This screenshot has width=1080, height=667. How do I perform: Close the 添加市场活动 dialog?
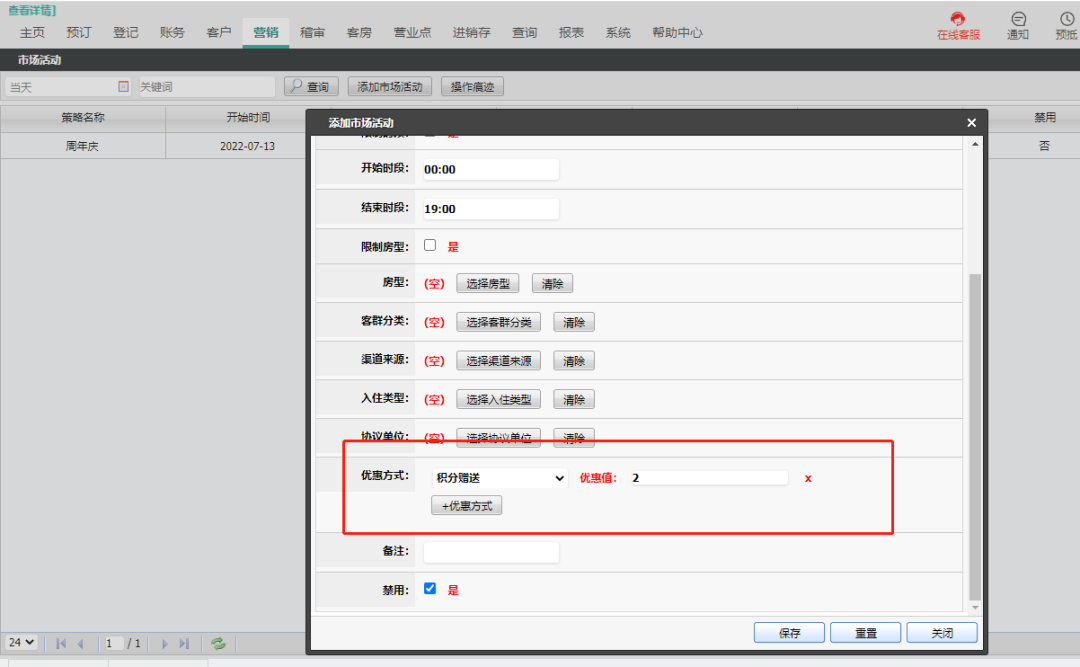[971, 123]
